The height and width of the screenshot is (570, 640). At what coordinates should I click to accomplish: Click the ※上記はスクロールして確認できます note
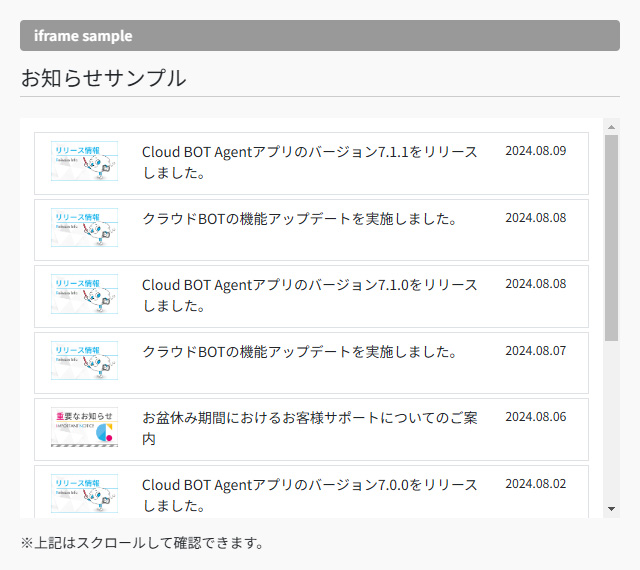(142, 543)
